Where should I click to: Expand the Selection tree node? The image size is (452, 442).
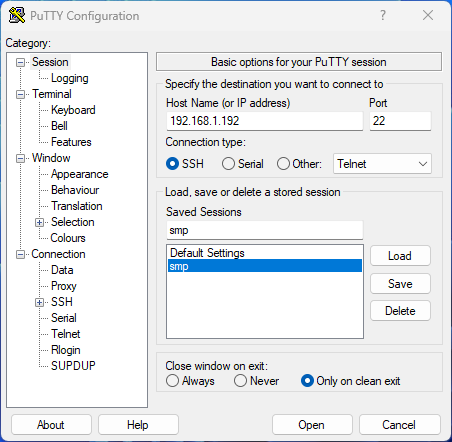pos(39,222)
